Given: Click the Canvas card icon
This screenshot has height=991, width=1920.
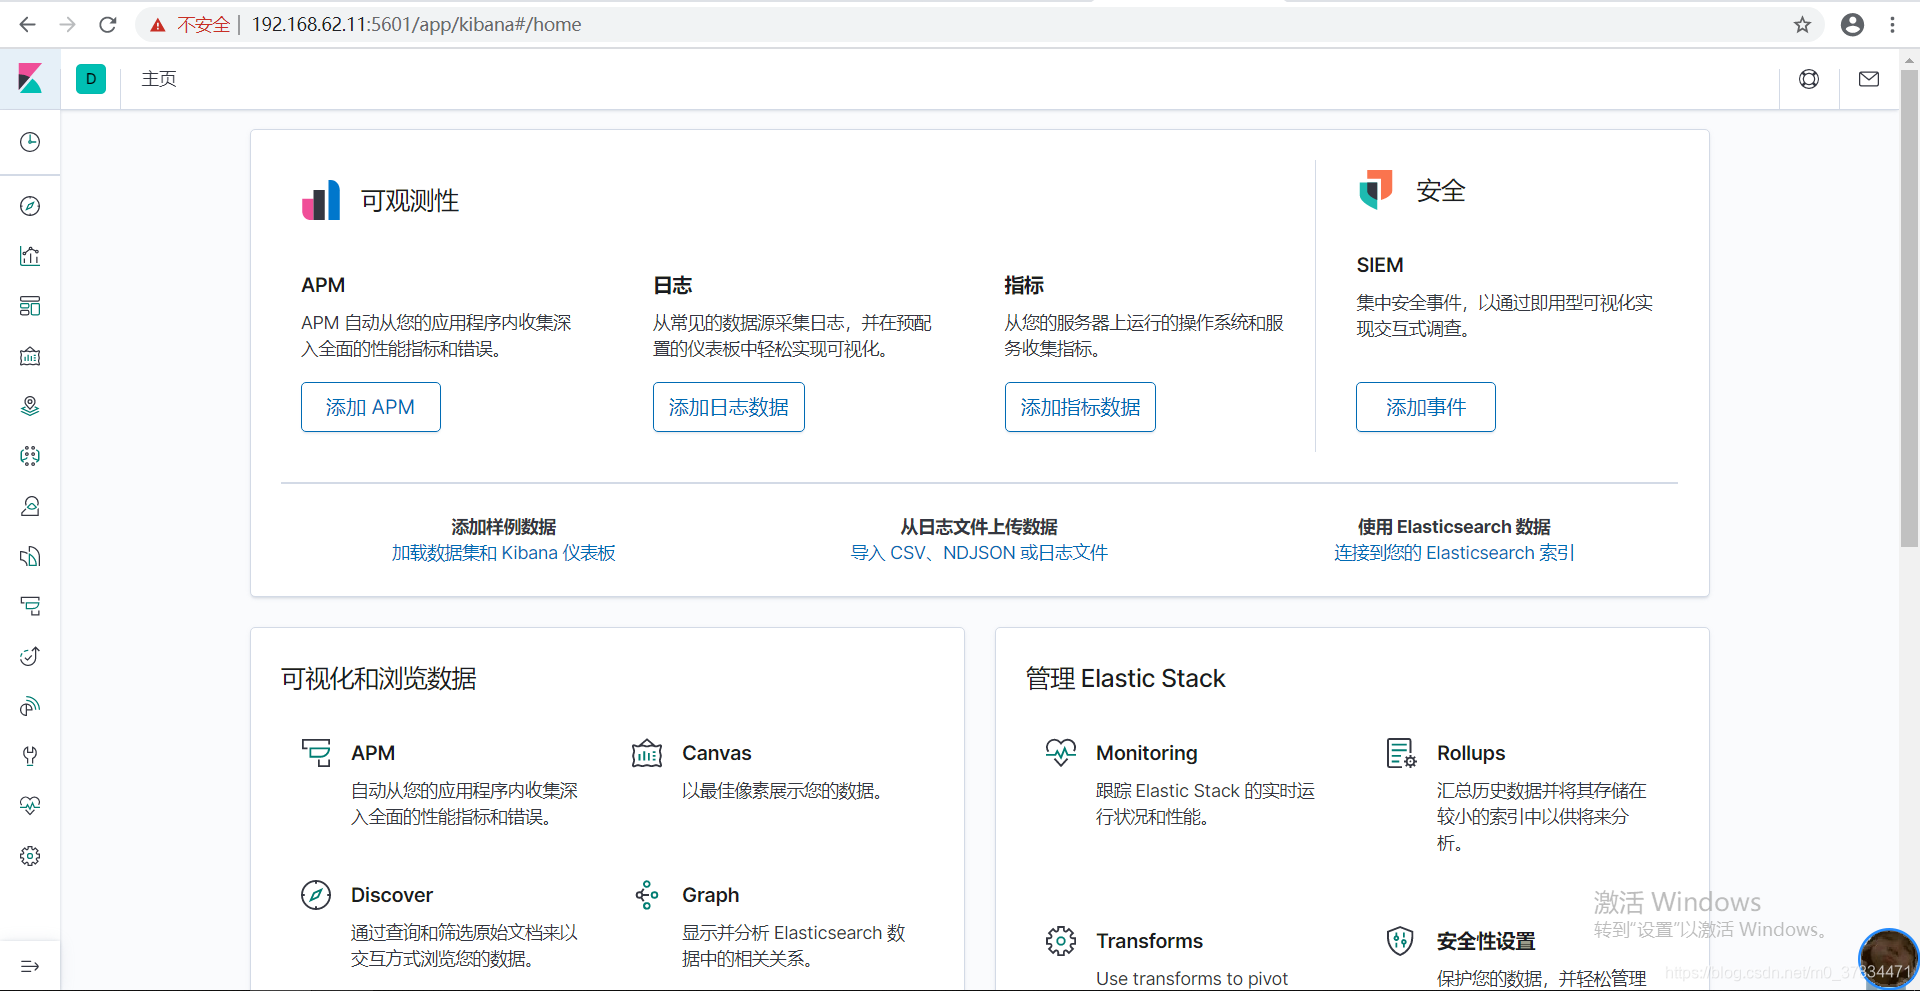Looking at the screenshot, I should tap(647, 753).
